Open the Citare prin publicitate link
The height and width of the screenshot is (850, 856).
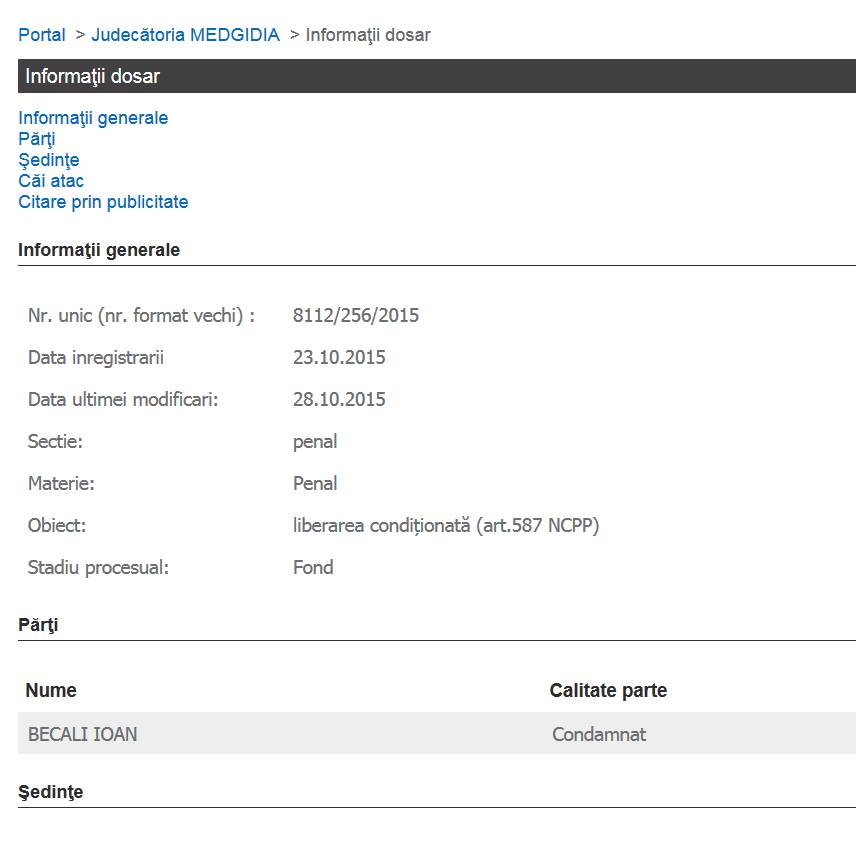click(x=103, y=202)
